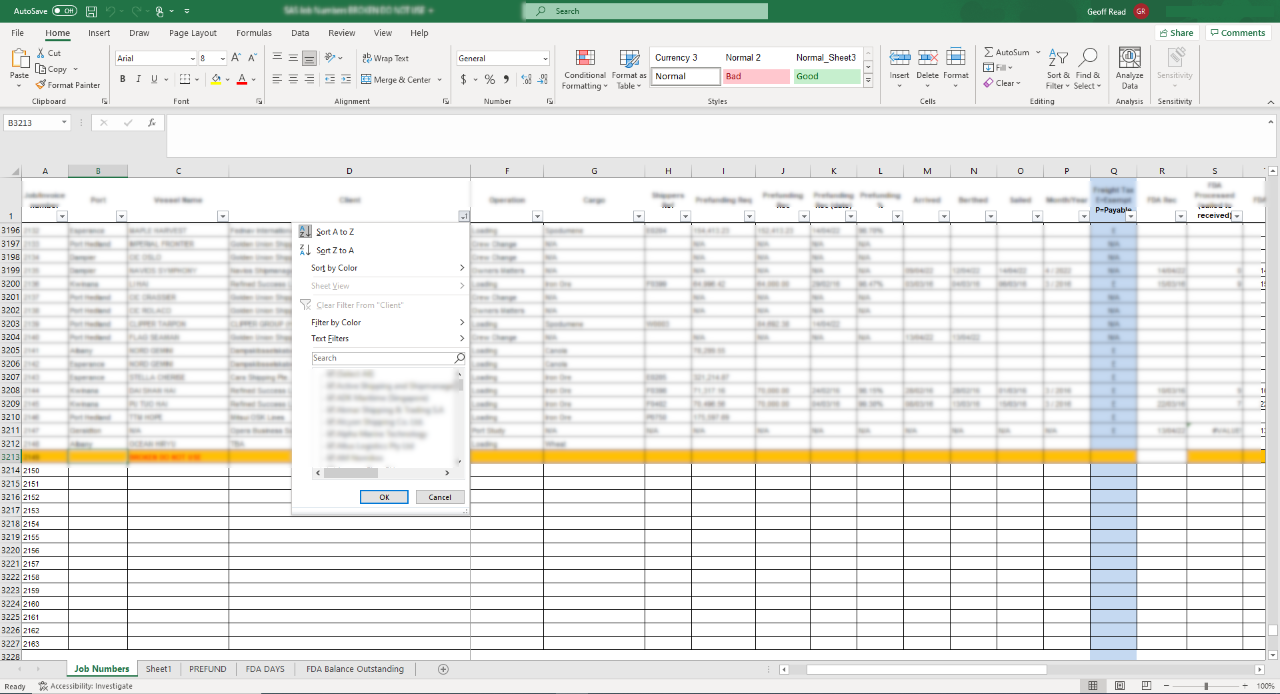
Task: Select Sort A to Z option
Action: point(335,232)
